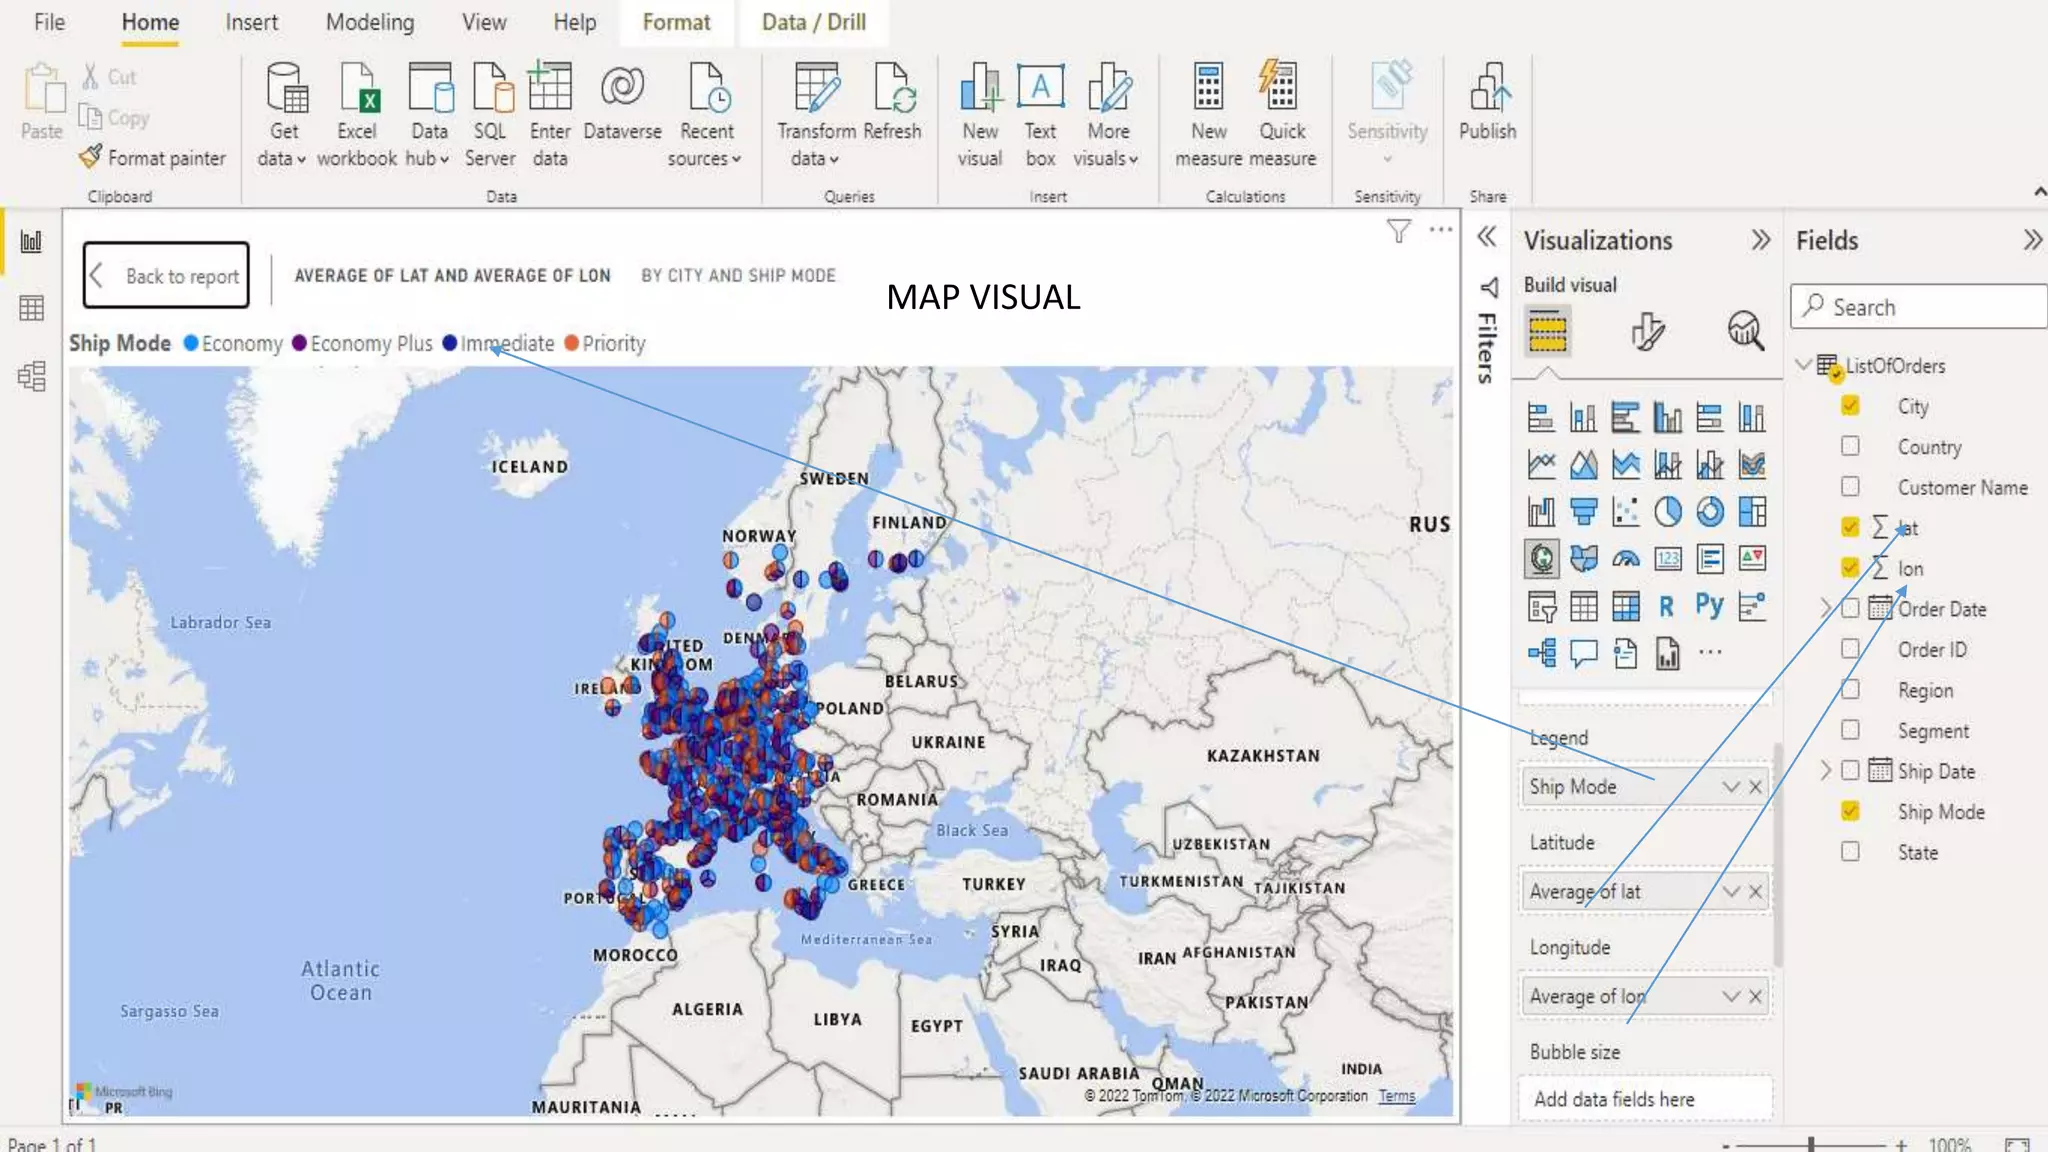This screenshot has width=2048, height=1152.
Task: Pick the Slicer visual icon
Action: tap(1541, 606)
